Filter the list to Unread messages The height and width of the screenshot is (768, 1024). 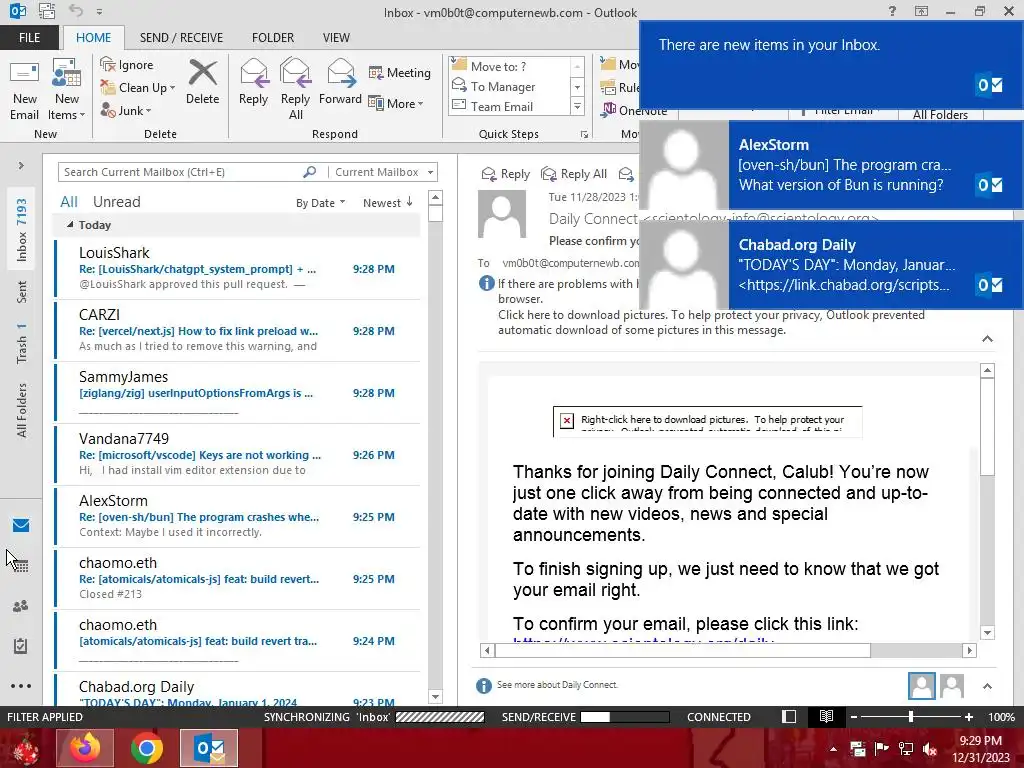tap(116, 202)
